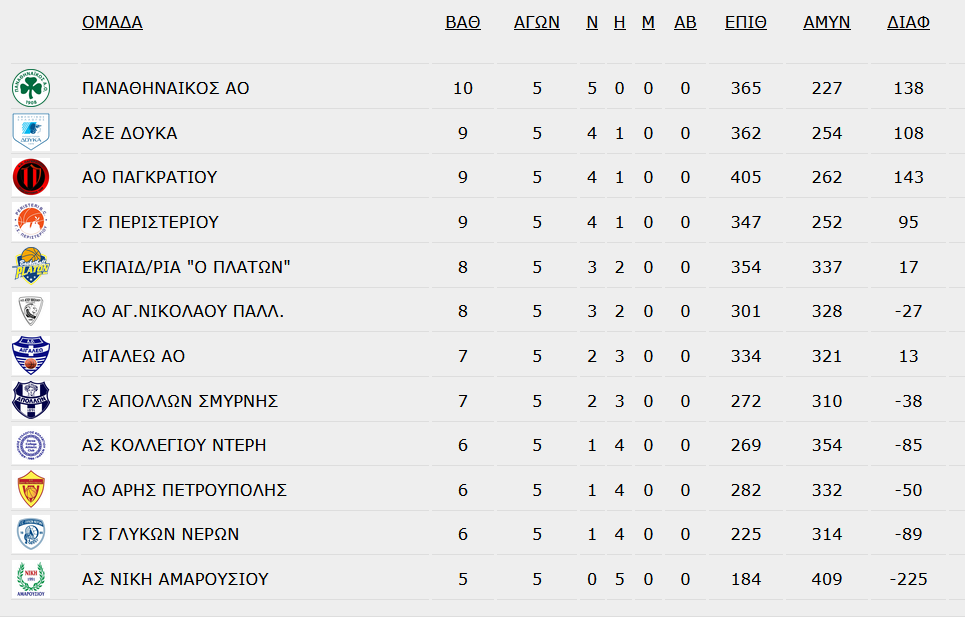Sort by ΑΜΥΝ defense column header
This screenshot has height=617, width=965.
[x=827, y=22]
